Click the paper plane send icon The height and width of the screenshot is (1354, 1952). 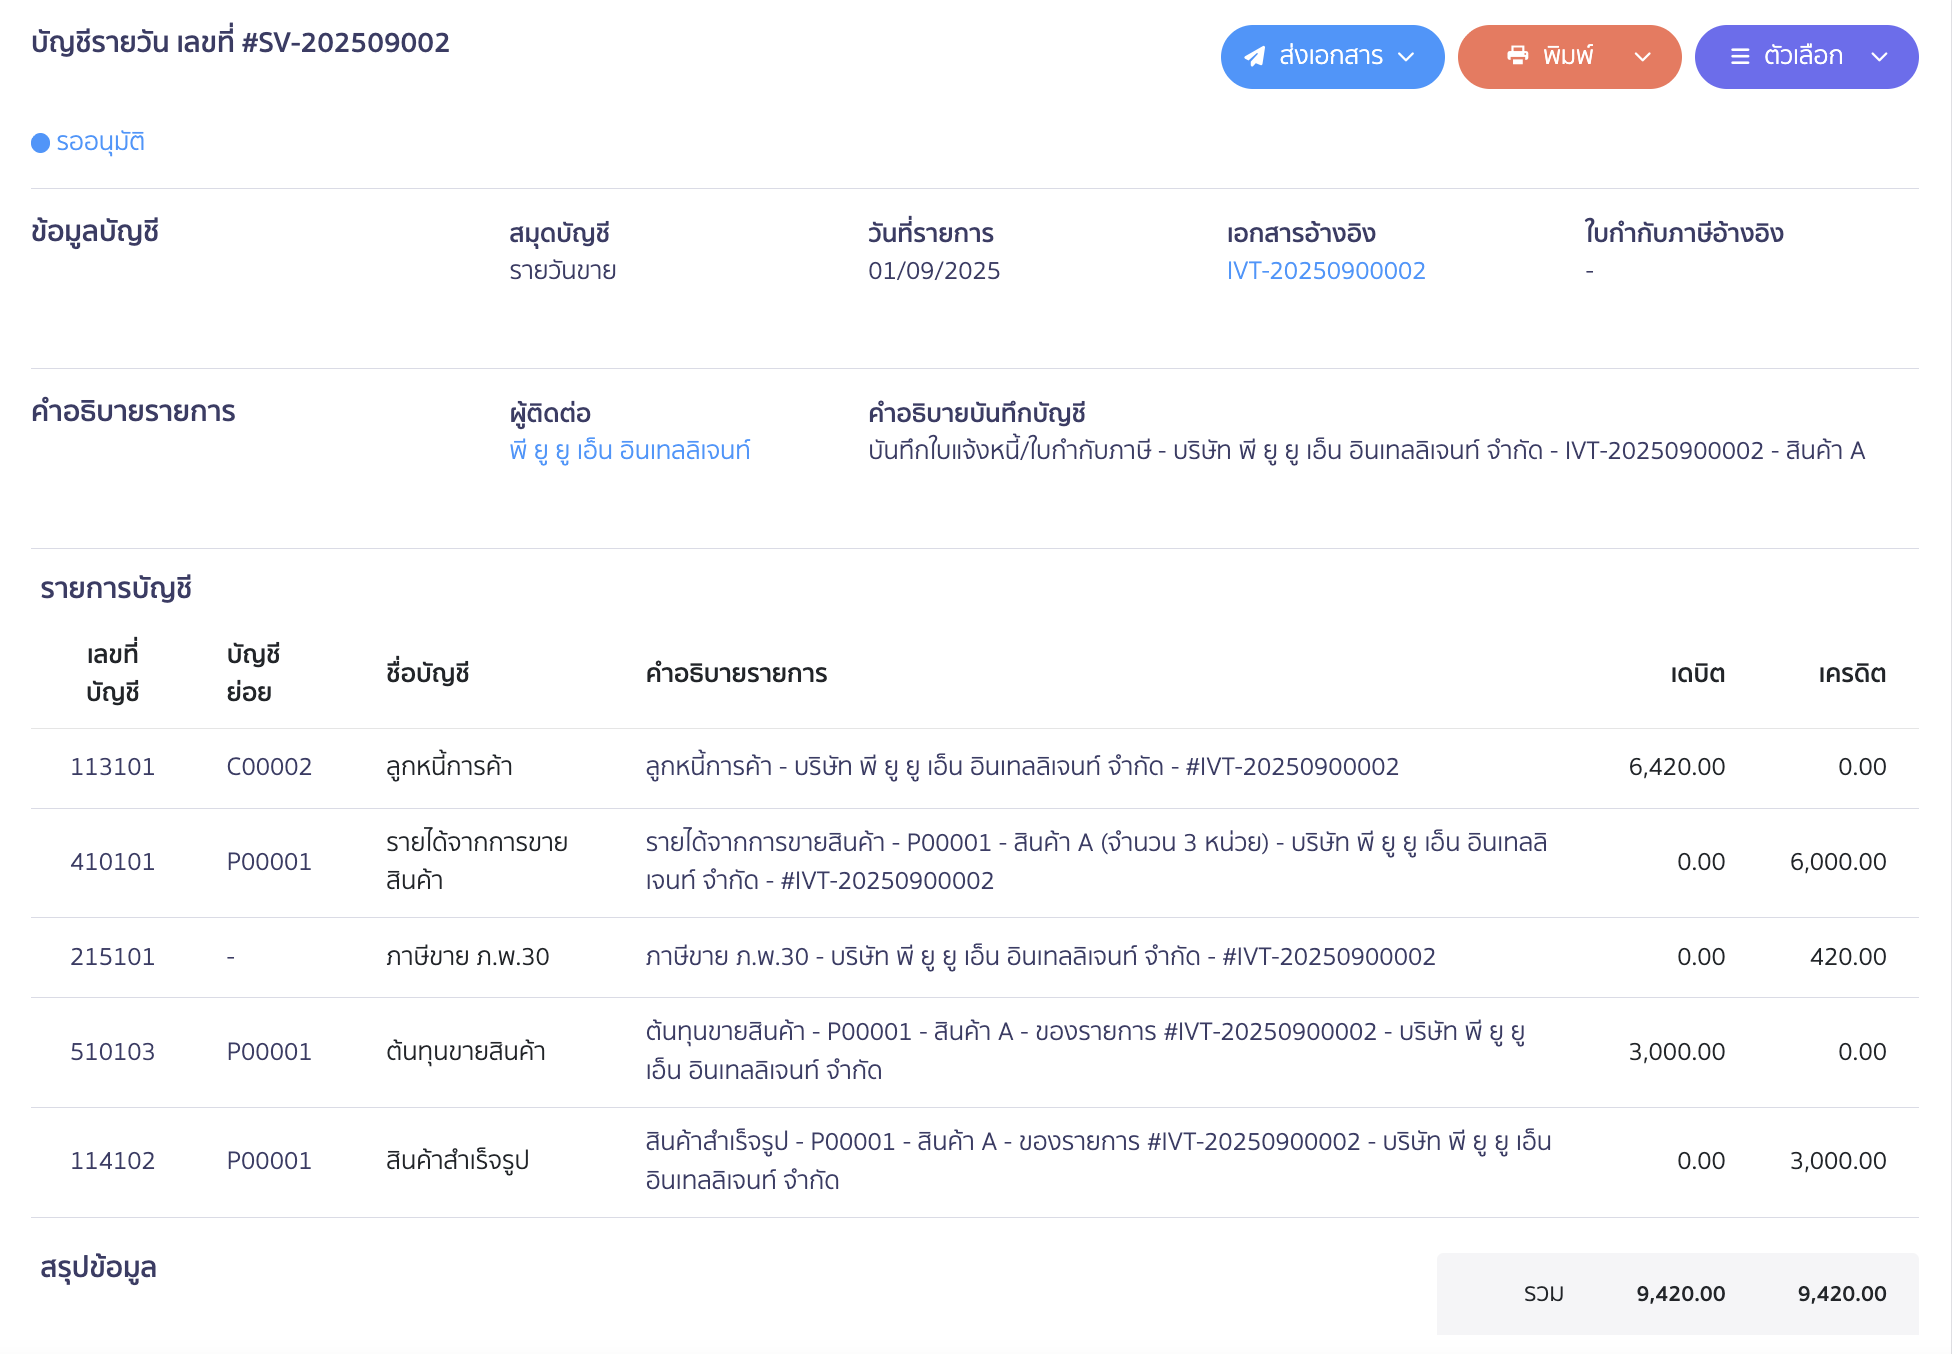click(1255, 57)
